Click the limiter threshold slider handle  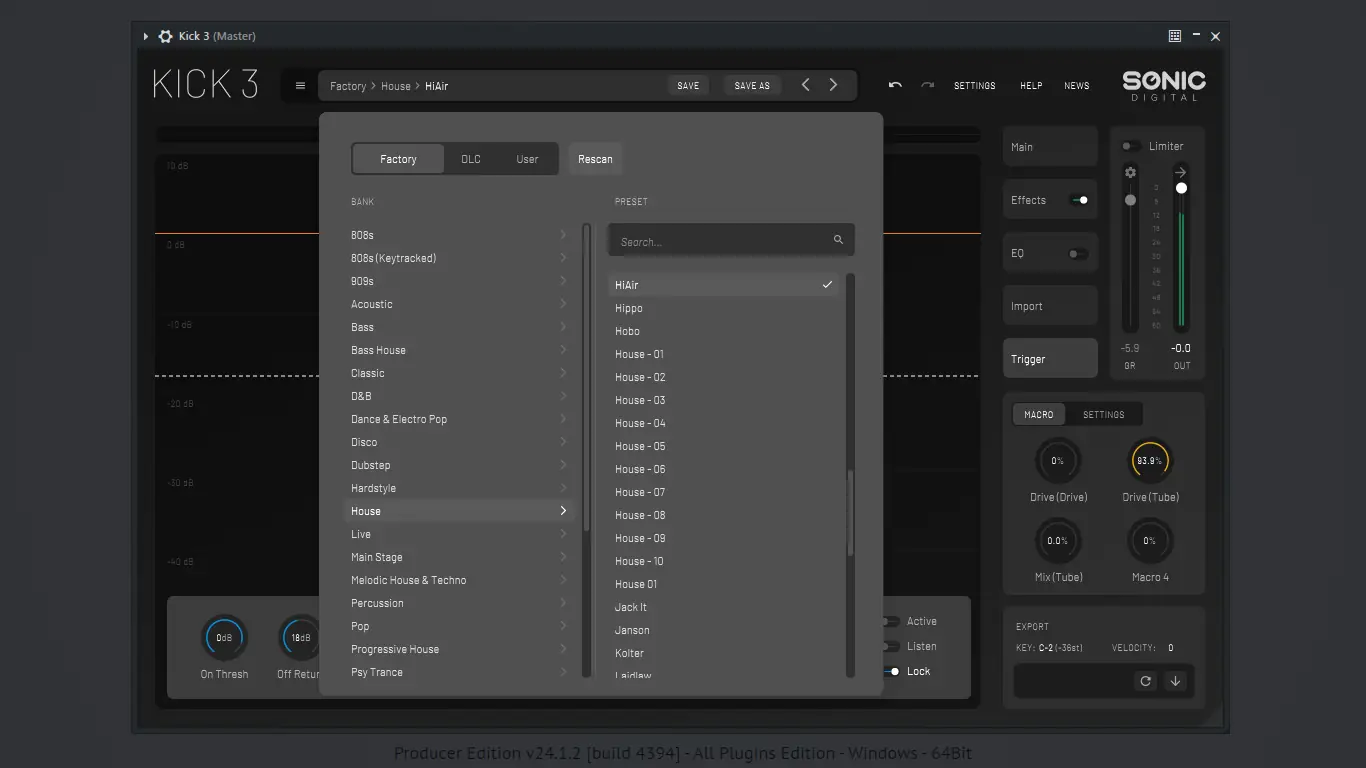coord(1130,200)
